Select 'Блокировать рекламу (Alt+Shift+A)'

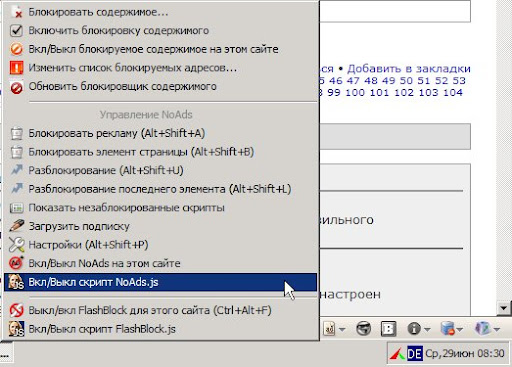(x=160, y=133)
